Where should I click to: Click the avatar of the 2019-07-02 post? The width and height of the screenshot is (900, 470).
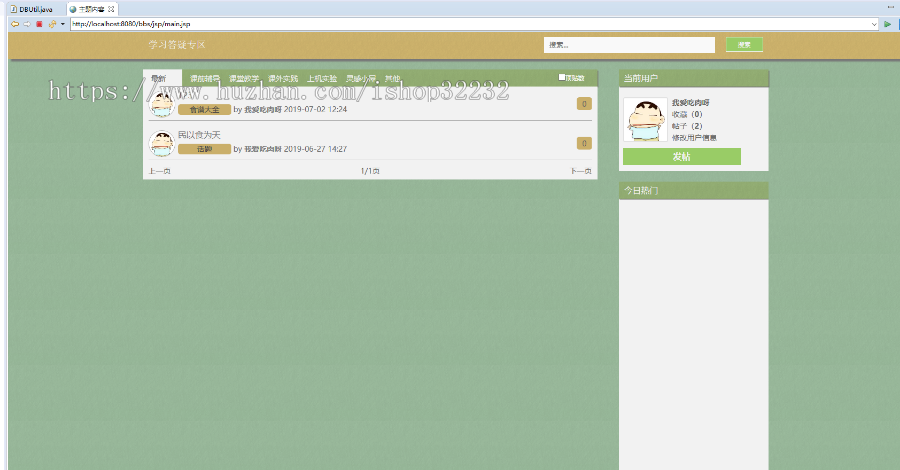(x=162, y=104)
